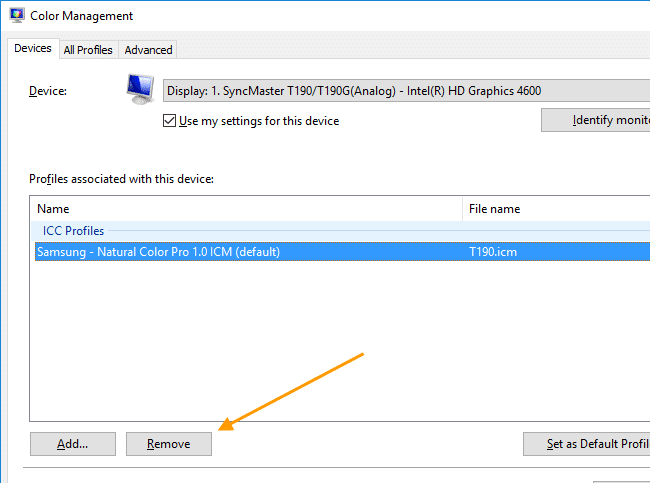Click the T190.icm file name cell

[493, 252]
